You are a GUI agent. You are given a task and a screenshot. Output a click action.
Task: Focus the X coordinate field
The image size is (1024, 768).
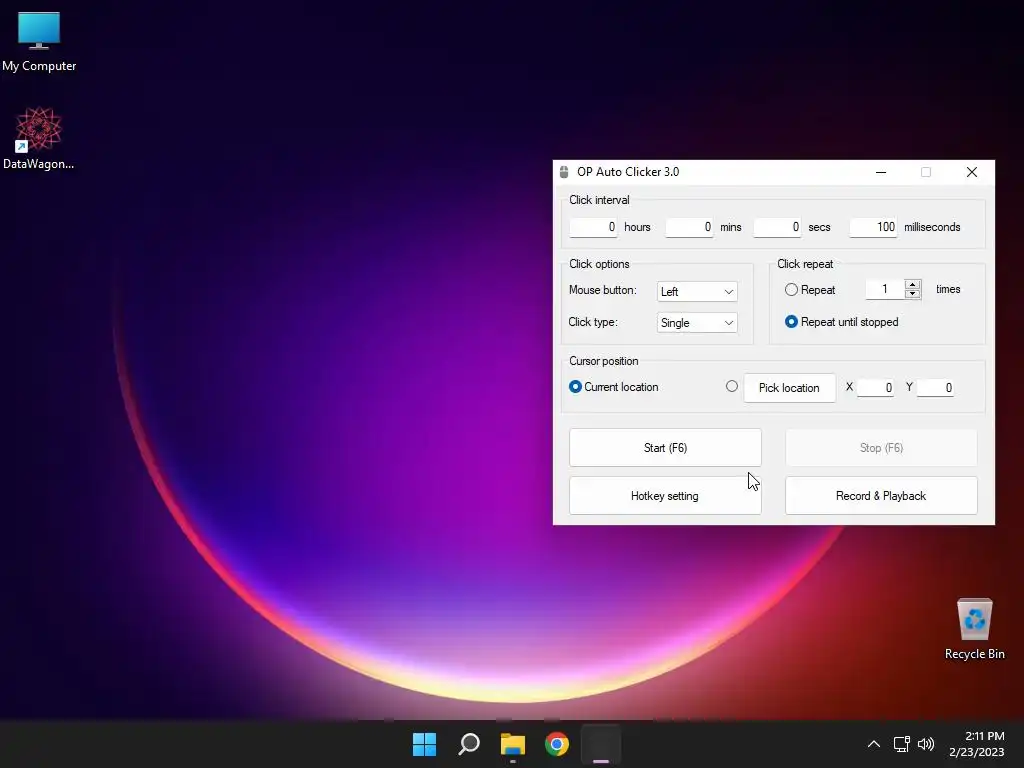(x=875, y=387)
